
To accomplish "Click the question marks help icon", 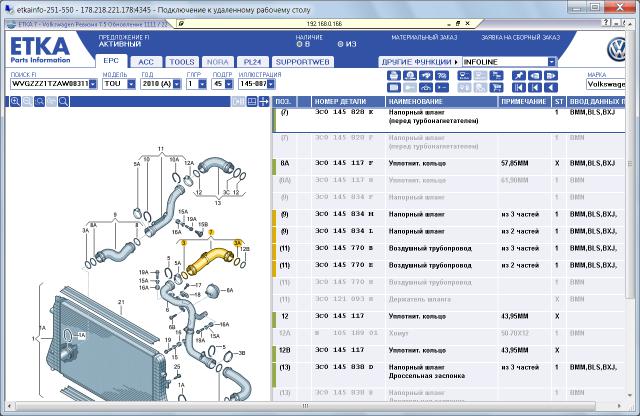I will click(442, 76).
